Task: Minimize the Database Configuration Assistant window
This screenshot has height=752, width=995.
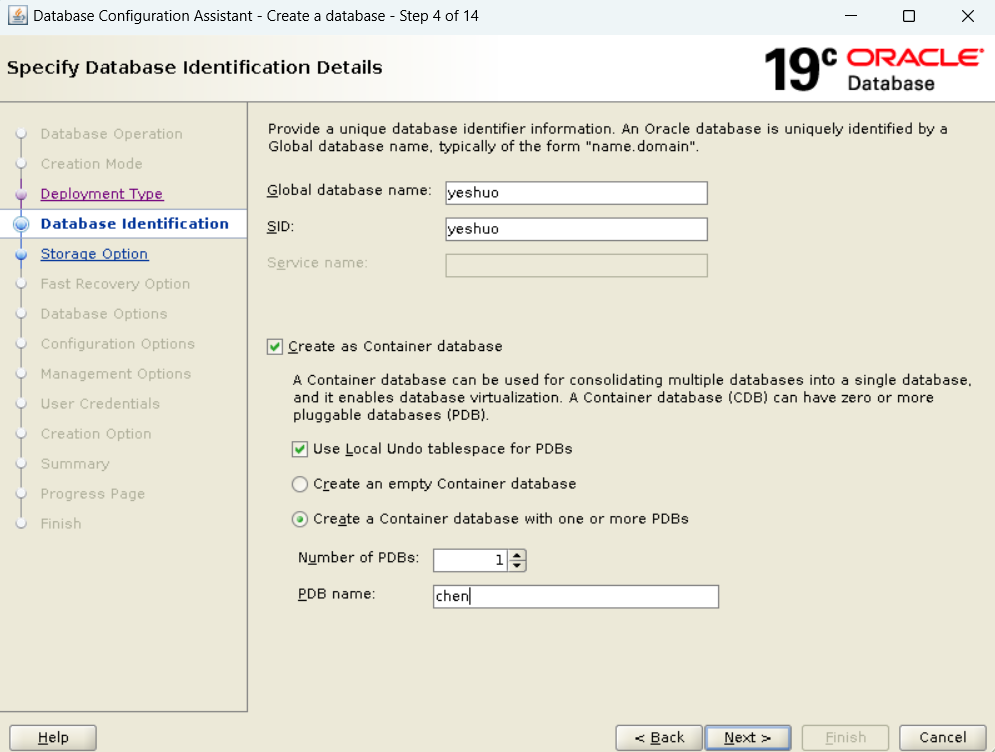Action: point(850,16)
